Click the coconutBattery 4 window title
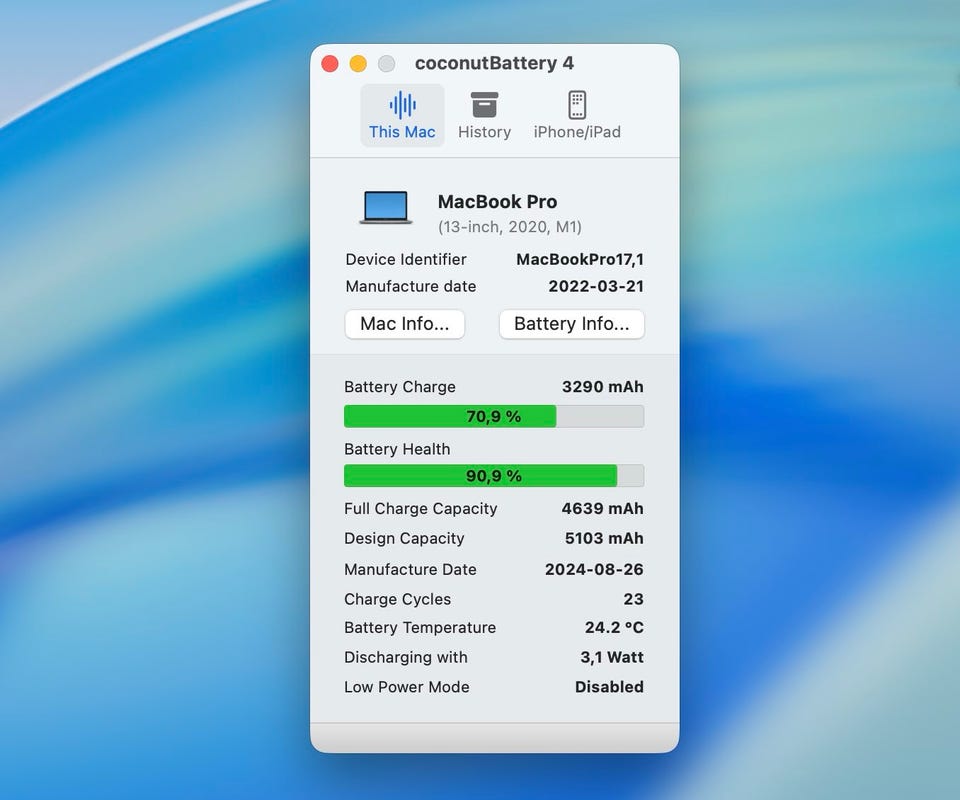Viewport: 960px width, 800px height. pos(494,63)
